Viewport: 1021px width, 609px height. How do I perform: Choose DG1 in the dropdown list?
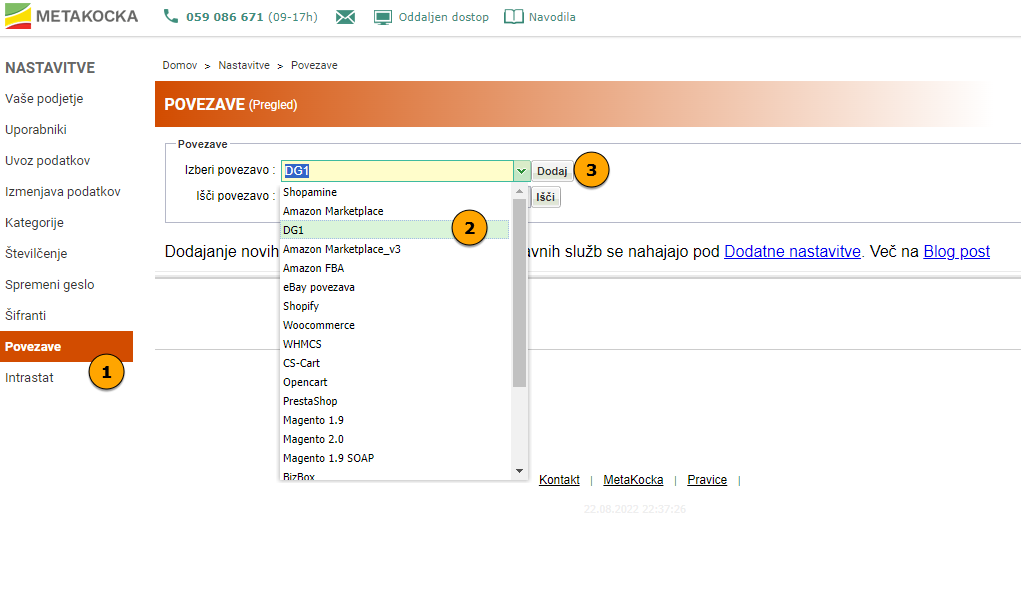point(395,230)
